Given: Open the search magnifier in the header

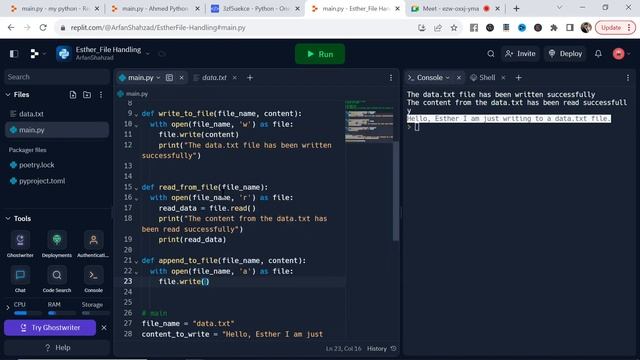Looking at the screenshot, I should (x=491, y=53).
